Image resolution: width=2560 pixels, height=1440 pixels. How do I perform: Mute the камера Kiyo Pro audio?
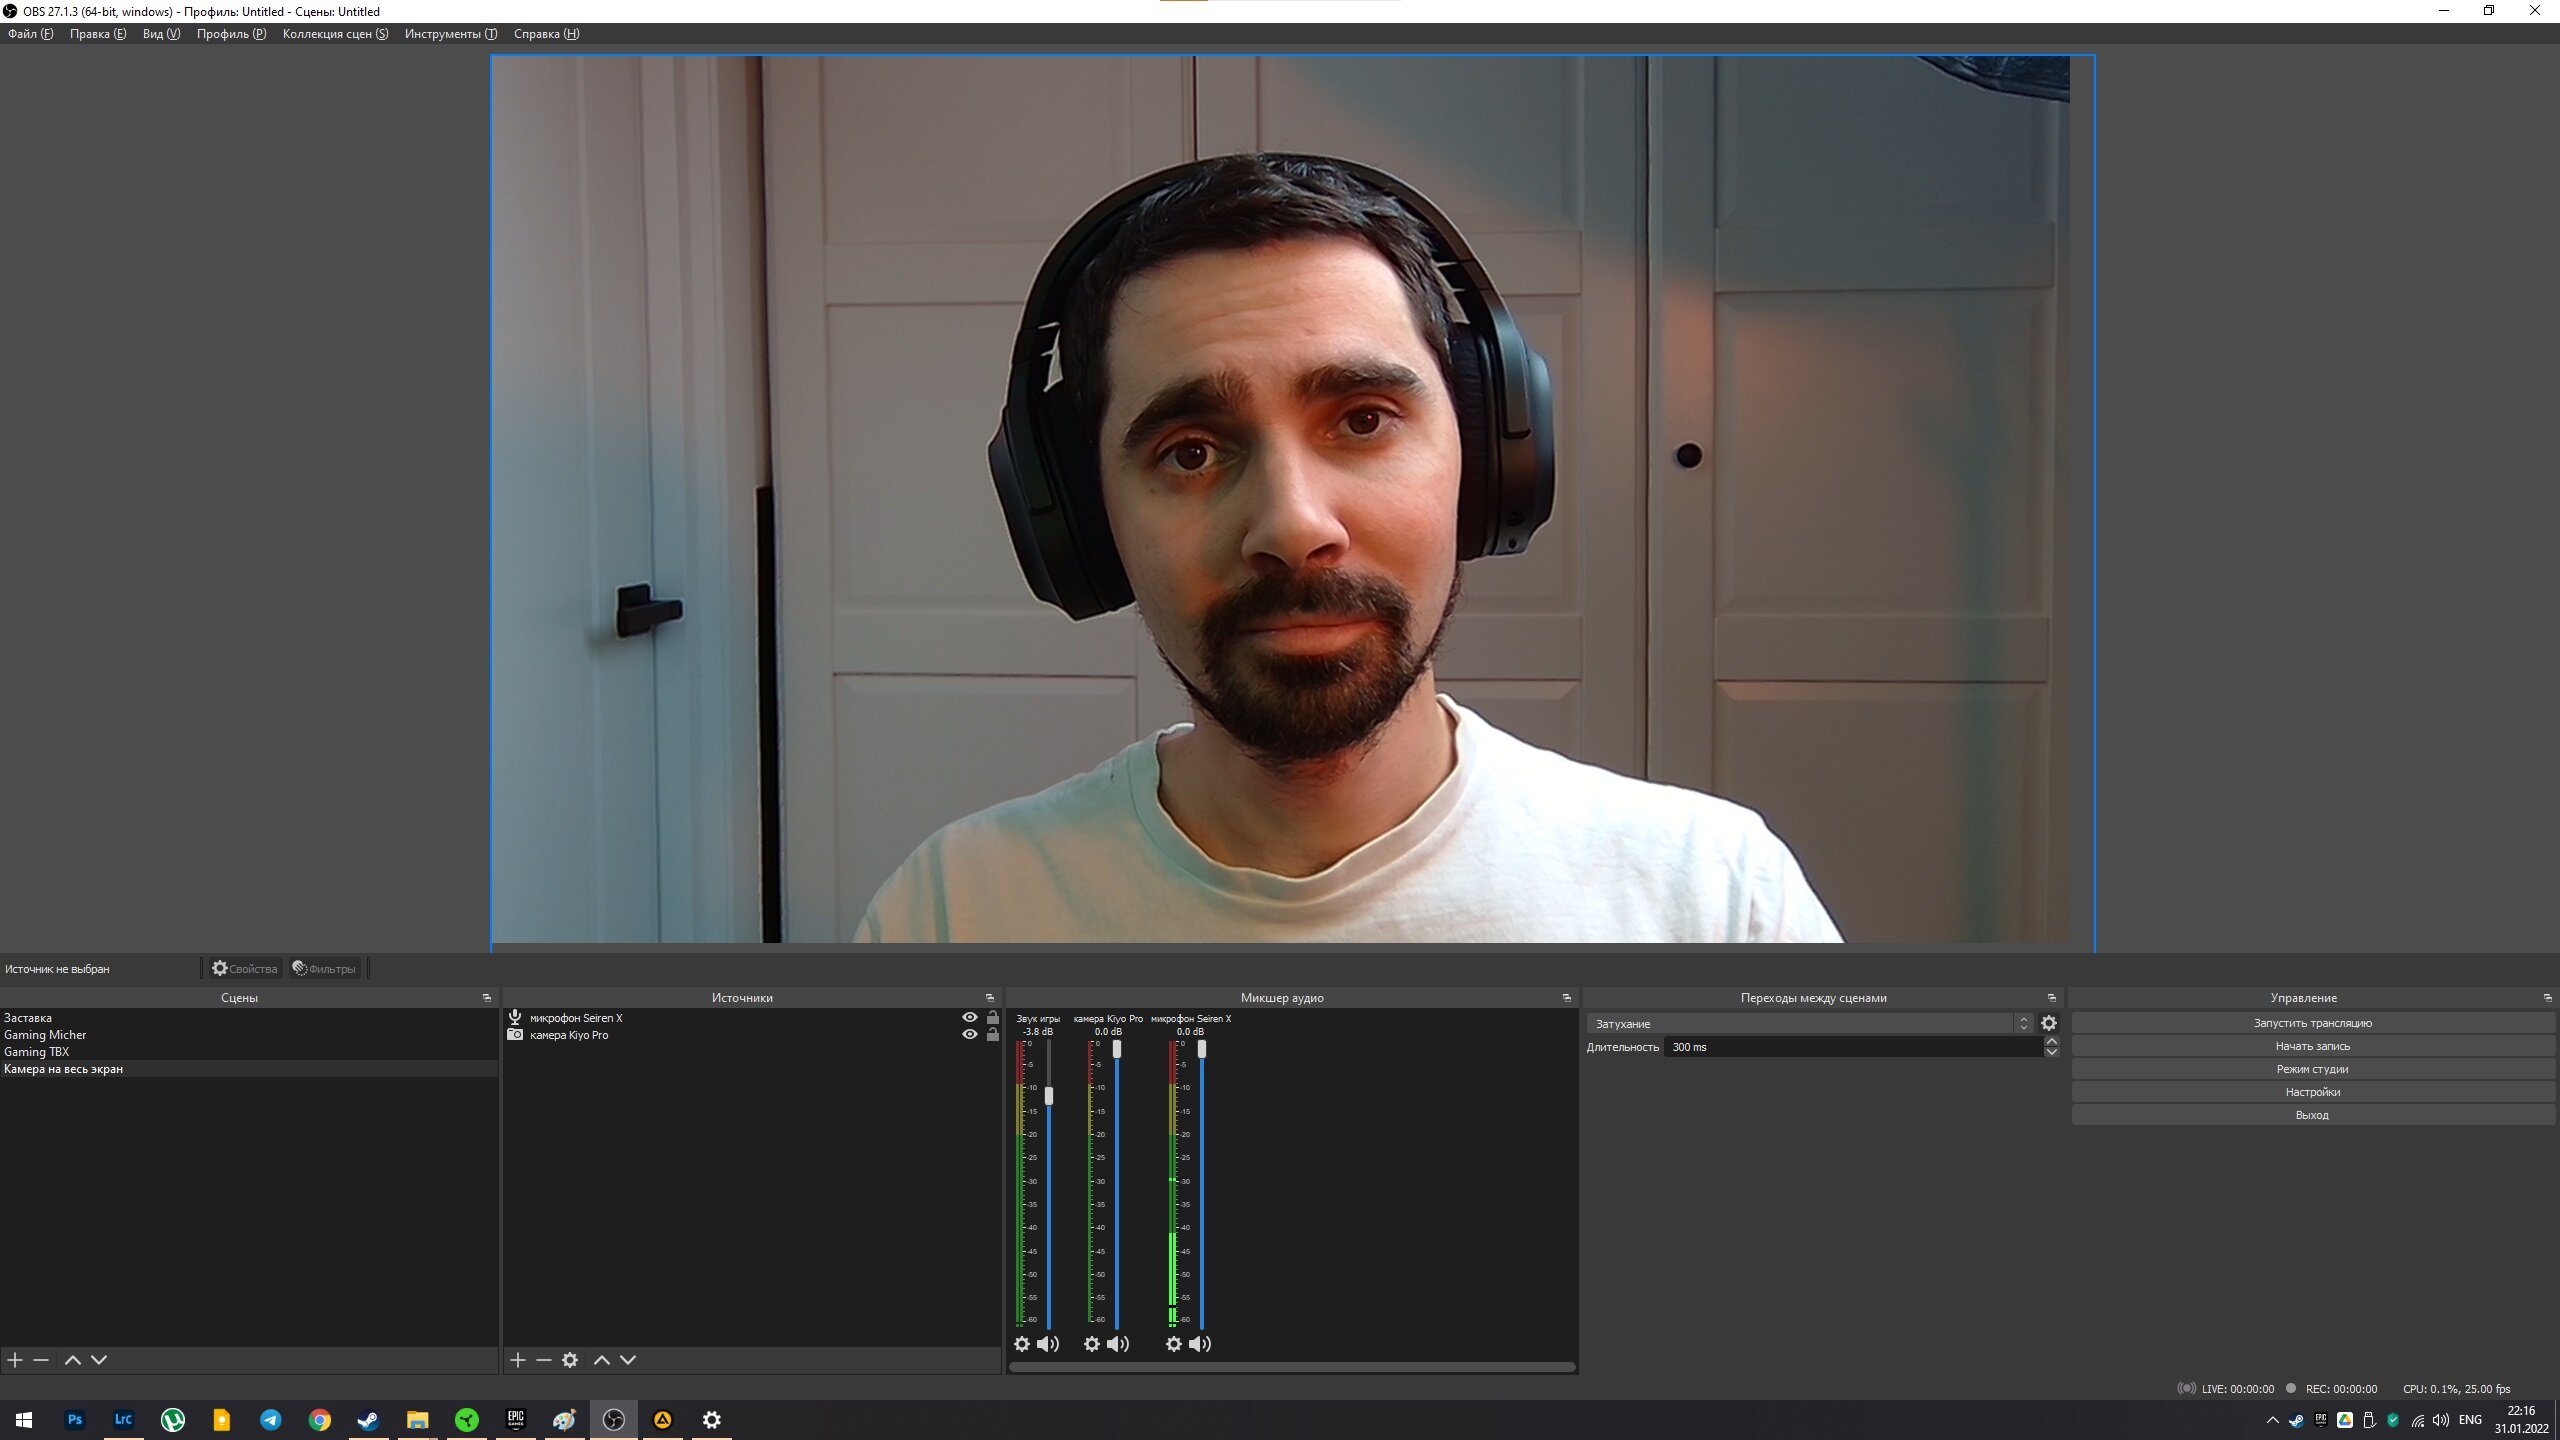click(1118, 1344)
